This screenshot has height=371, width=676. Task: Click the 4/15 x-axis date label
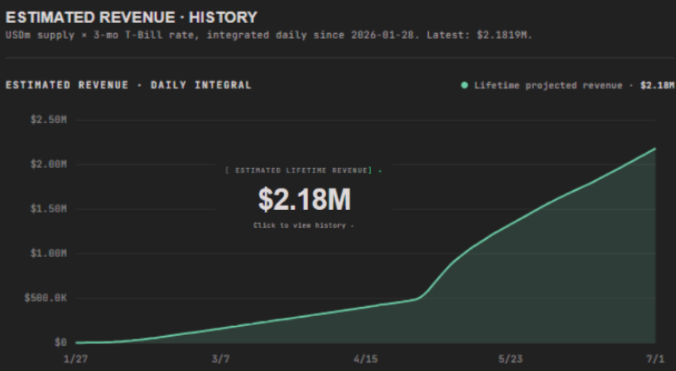[x=366, y=359]
